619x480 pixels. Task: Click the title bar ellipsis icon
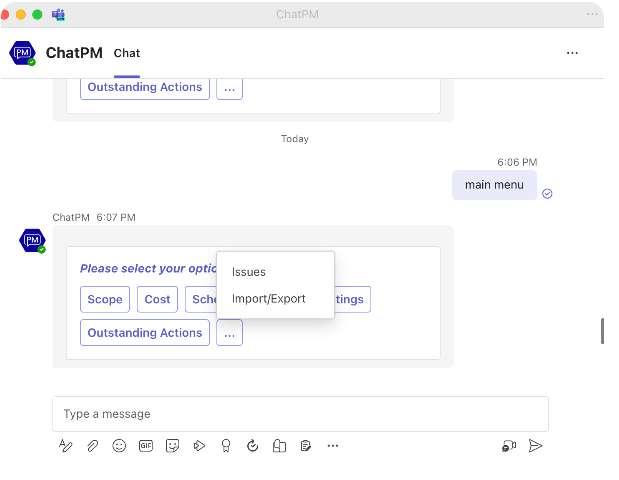coord(592,14)
